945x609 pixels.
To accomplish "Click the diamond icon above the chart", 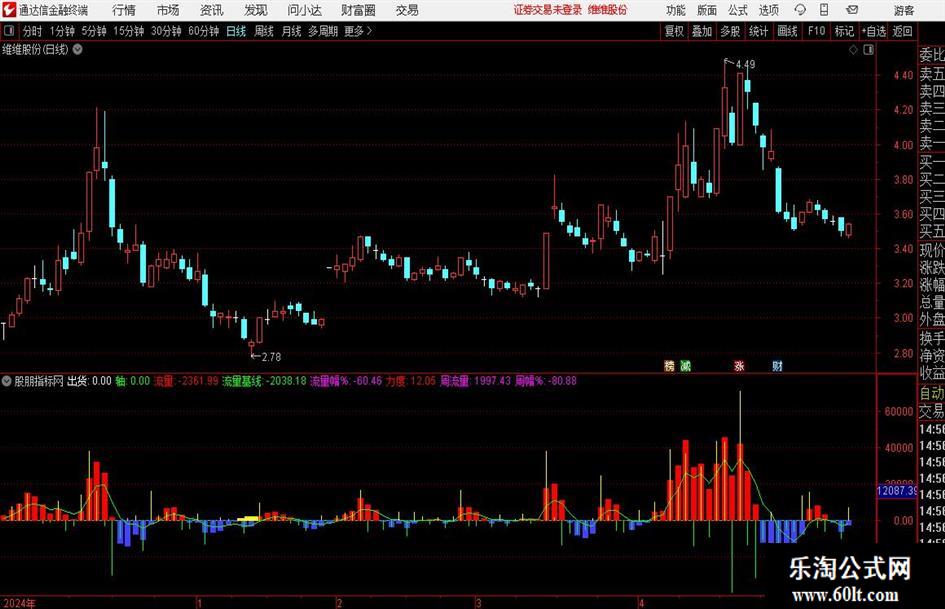I will [853, 50].
